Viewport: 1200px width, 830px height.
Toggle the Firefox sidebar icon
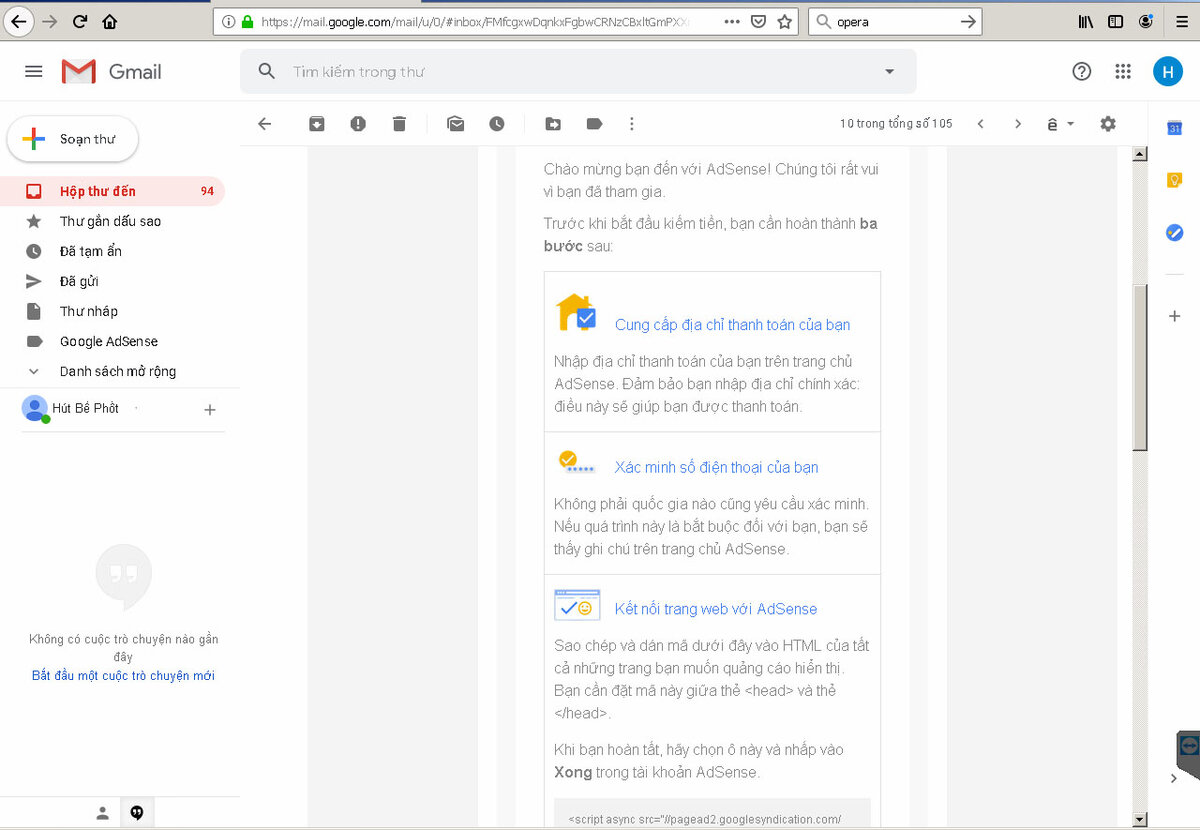[x=1115, y=21]
